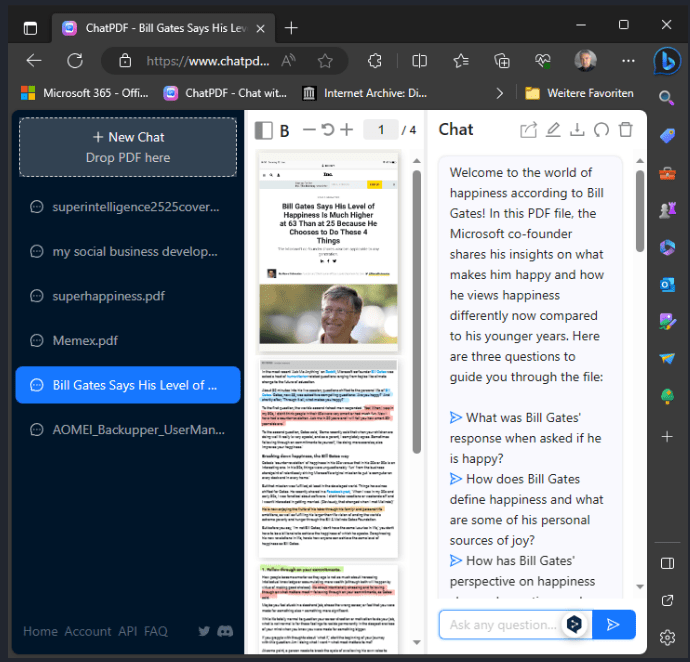The height and width of the screenshot is (662, 690).
Task: Open ChatPDF Discord link icon
Action: [x=226, y=631]
